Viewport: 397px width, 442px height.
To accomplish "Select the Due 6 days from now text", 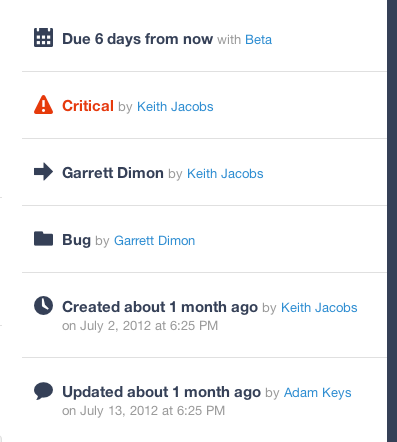I will pyautogui.click(x=137, y=39).
